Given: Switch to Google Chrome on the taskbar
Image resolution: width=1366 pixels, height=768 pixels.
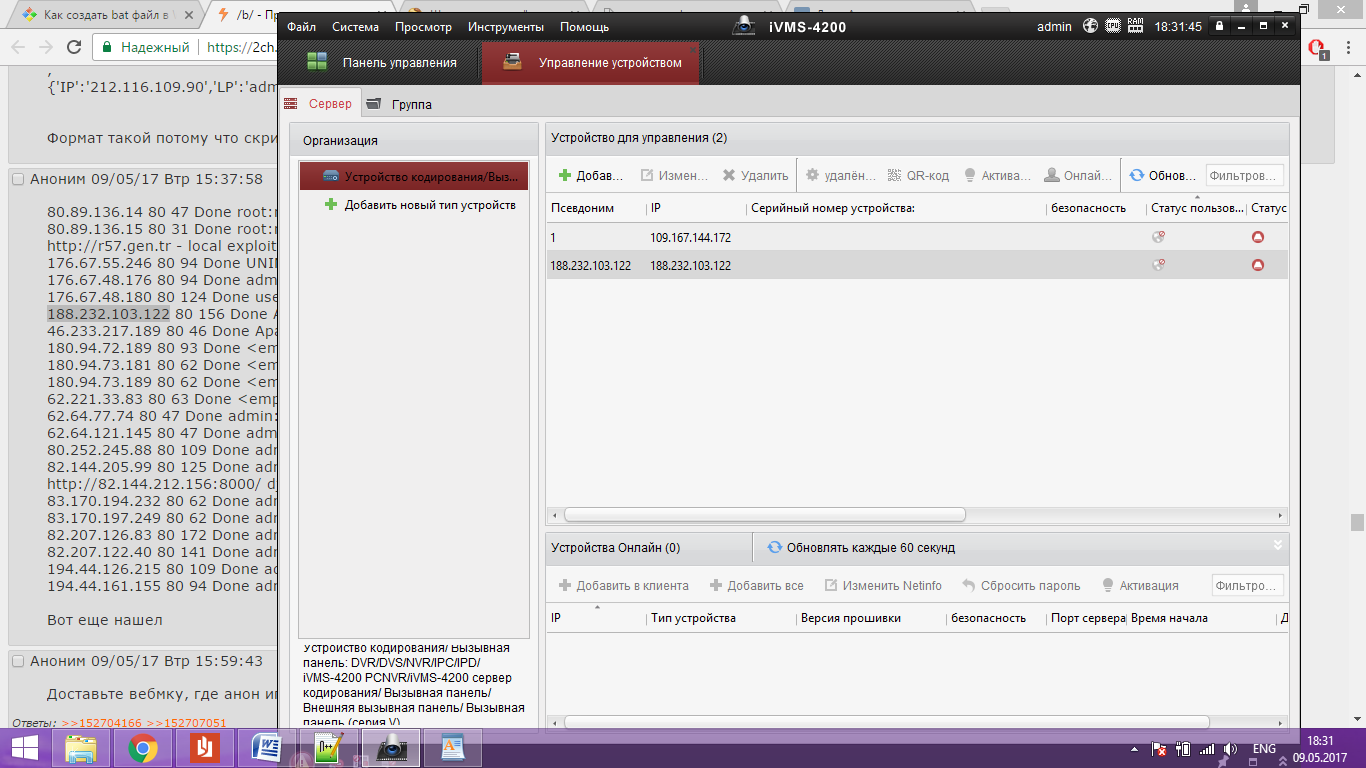Looking at the screenshot, I should (143, 748).
